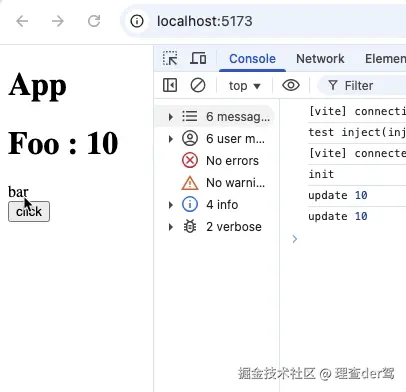Screen dimensions: 406x392
Task: Click the 'Foo : 10' heading
Action: pyautogui.click(x=63, y=144)
